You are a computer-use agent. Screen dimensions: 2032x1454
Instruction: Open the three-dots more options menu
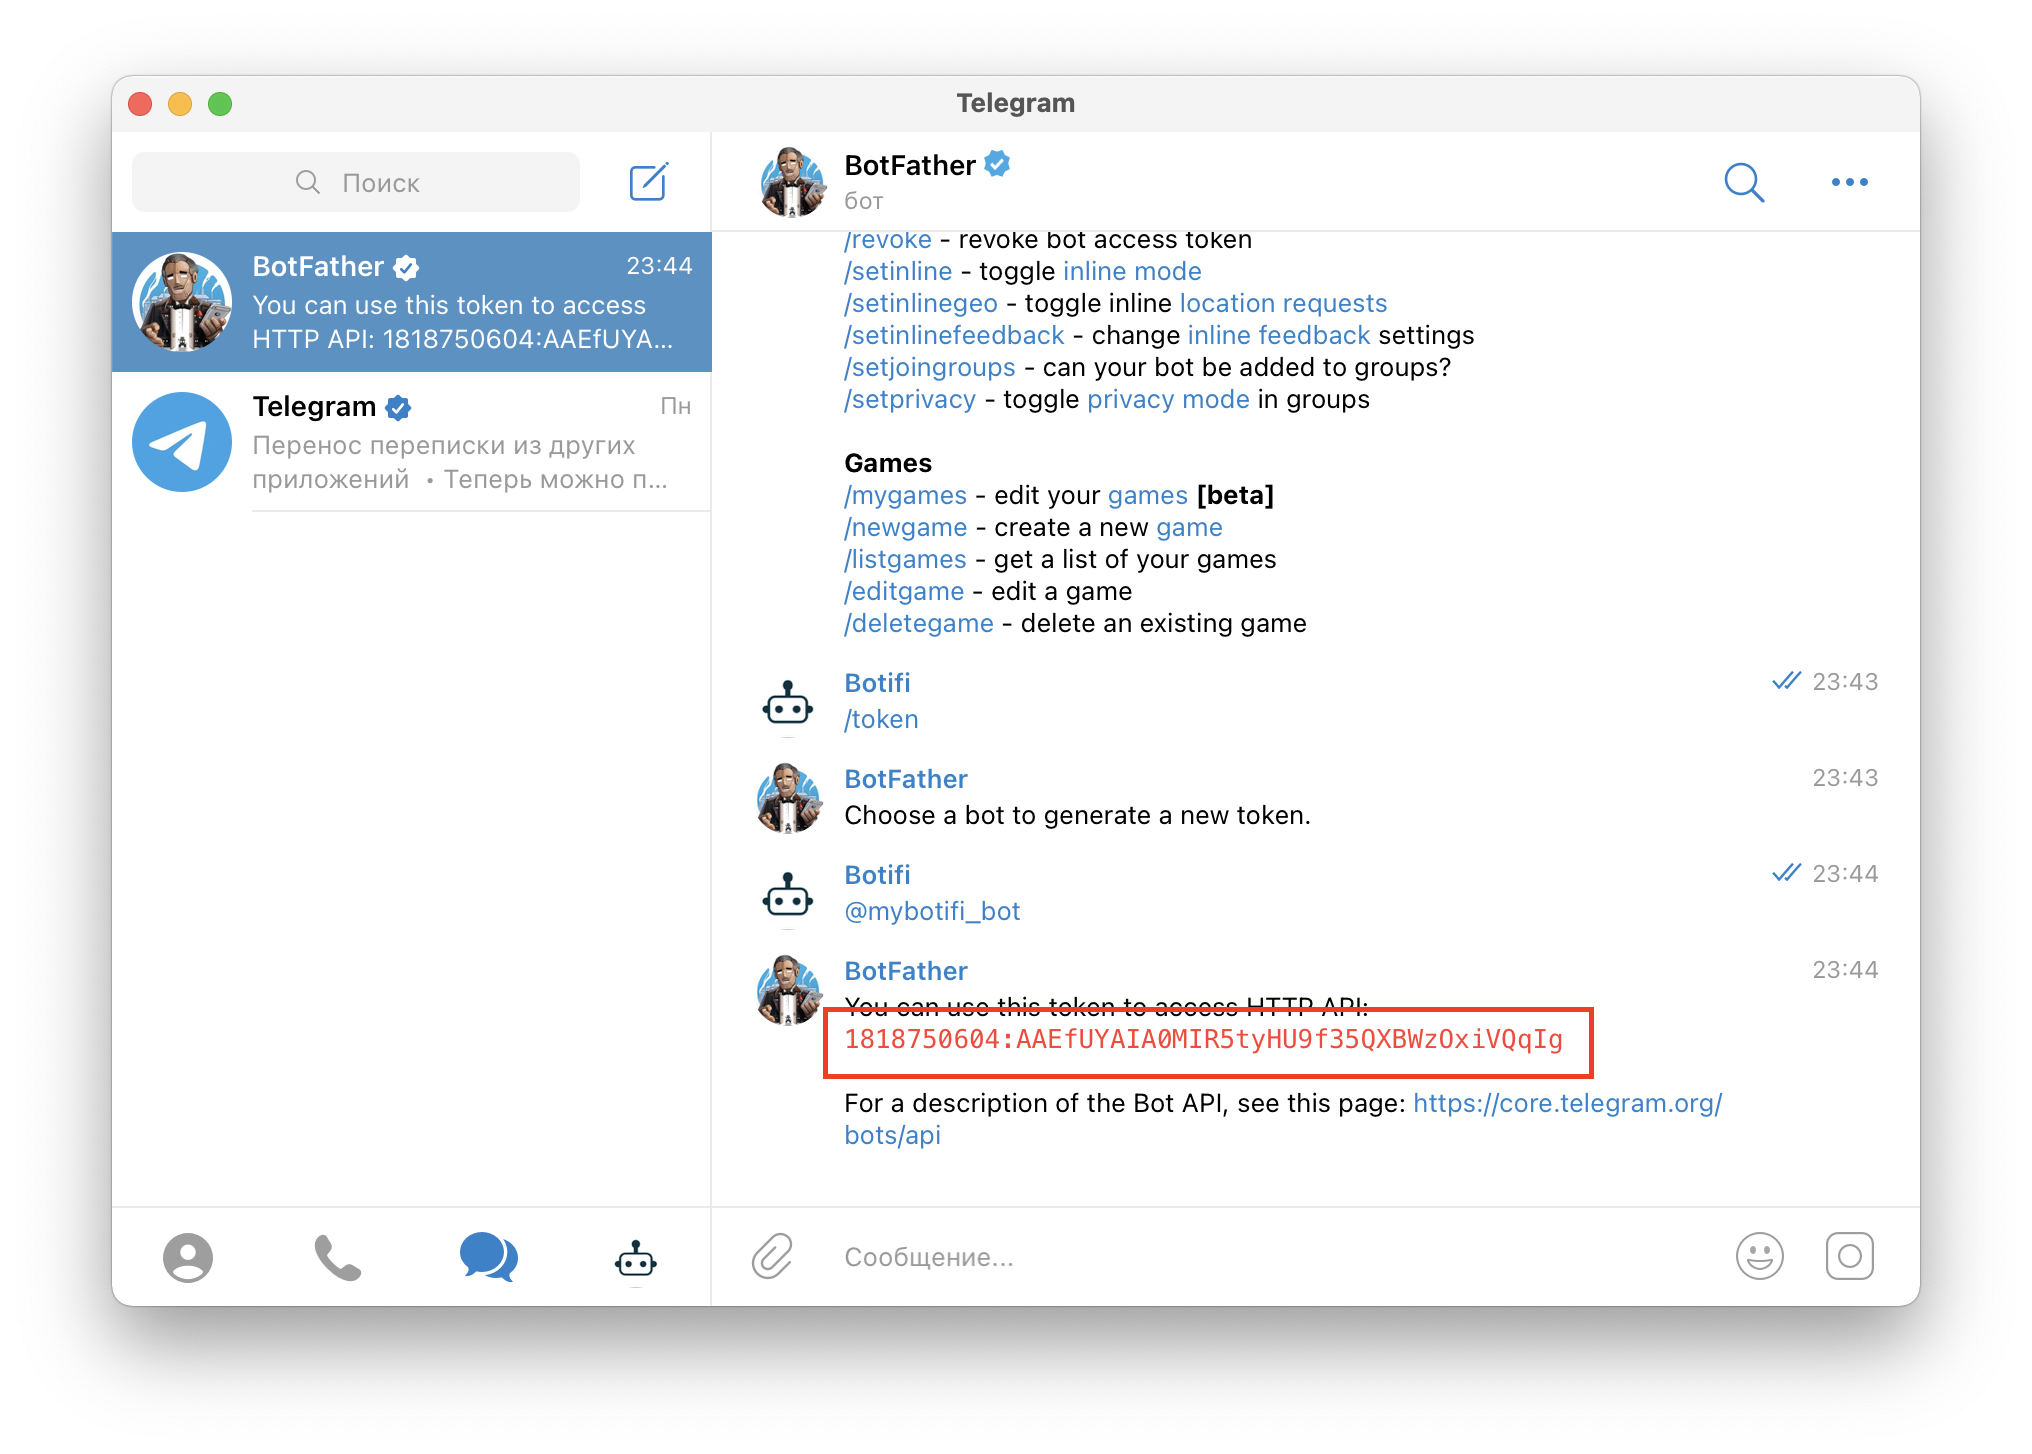(1849, 182)
